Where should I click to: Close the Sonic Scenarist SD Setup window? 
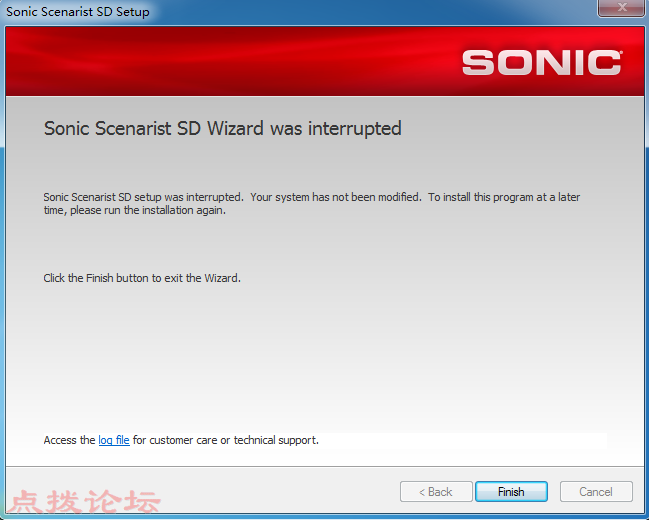621,7
